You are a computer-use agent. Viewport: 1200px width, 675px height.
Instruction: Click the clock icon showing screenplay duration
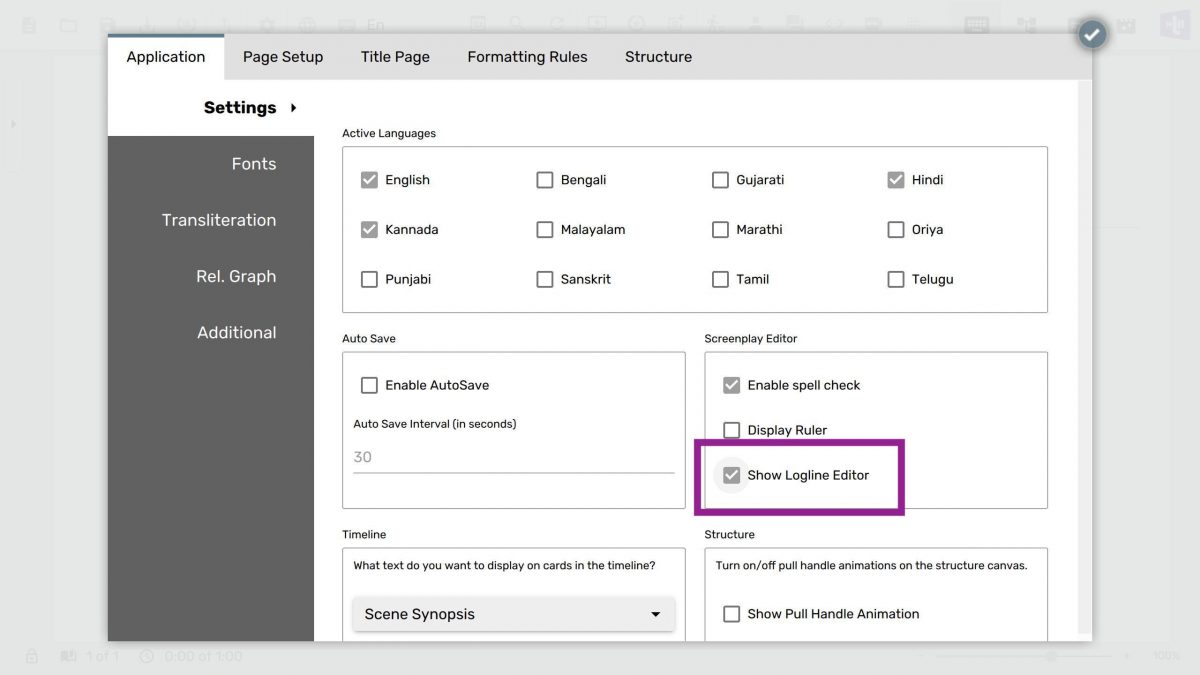pyautogui.click(x=146, y=656)
